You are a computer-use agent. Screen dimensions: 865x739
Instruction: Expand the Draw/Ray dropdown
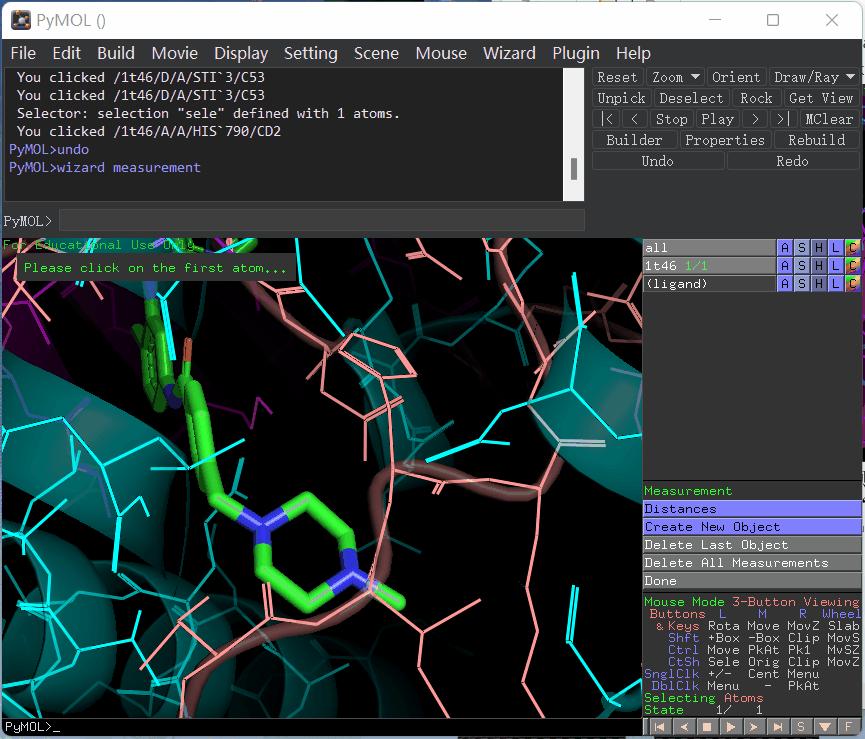coord(814,77)
